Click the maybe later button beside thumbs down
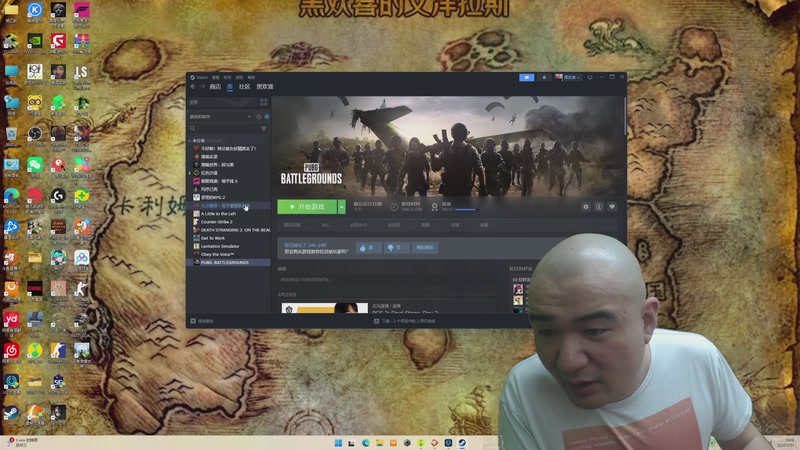This screenshot has height=450, width=800. [424, 247]
